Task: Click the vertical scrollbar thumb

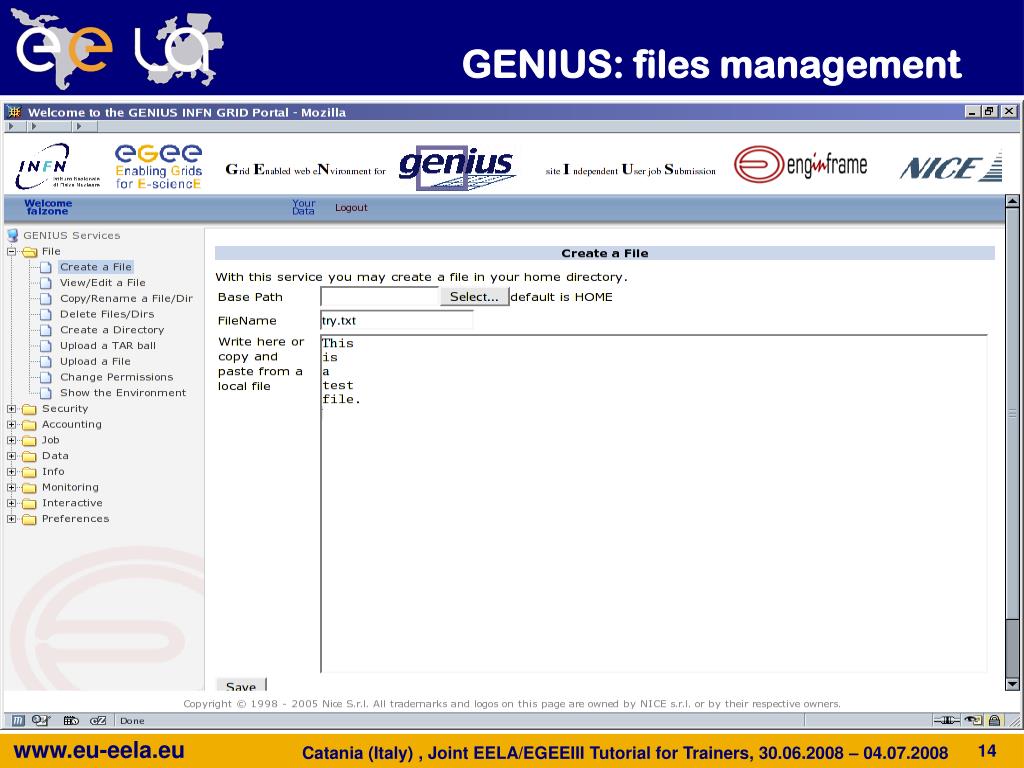Action: (1012, 413)
